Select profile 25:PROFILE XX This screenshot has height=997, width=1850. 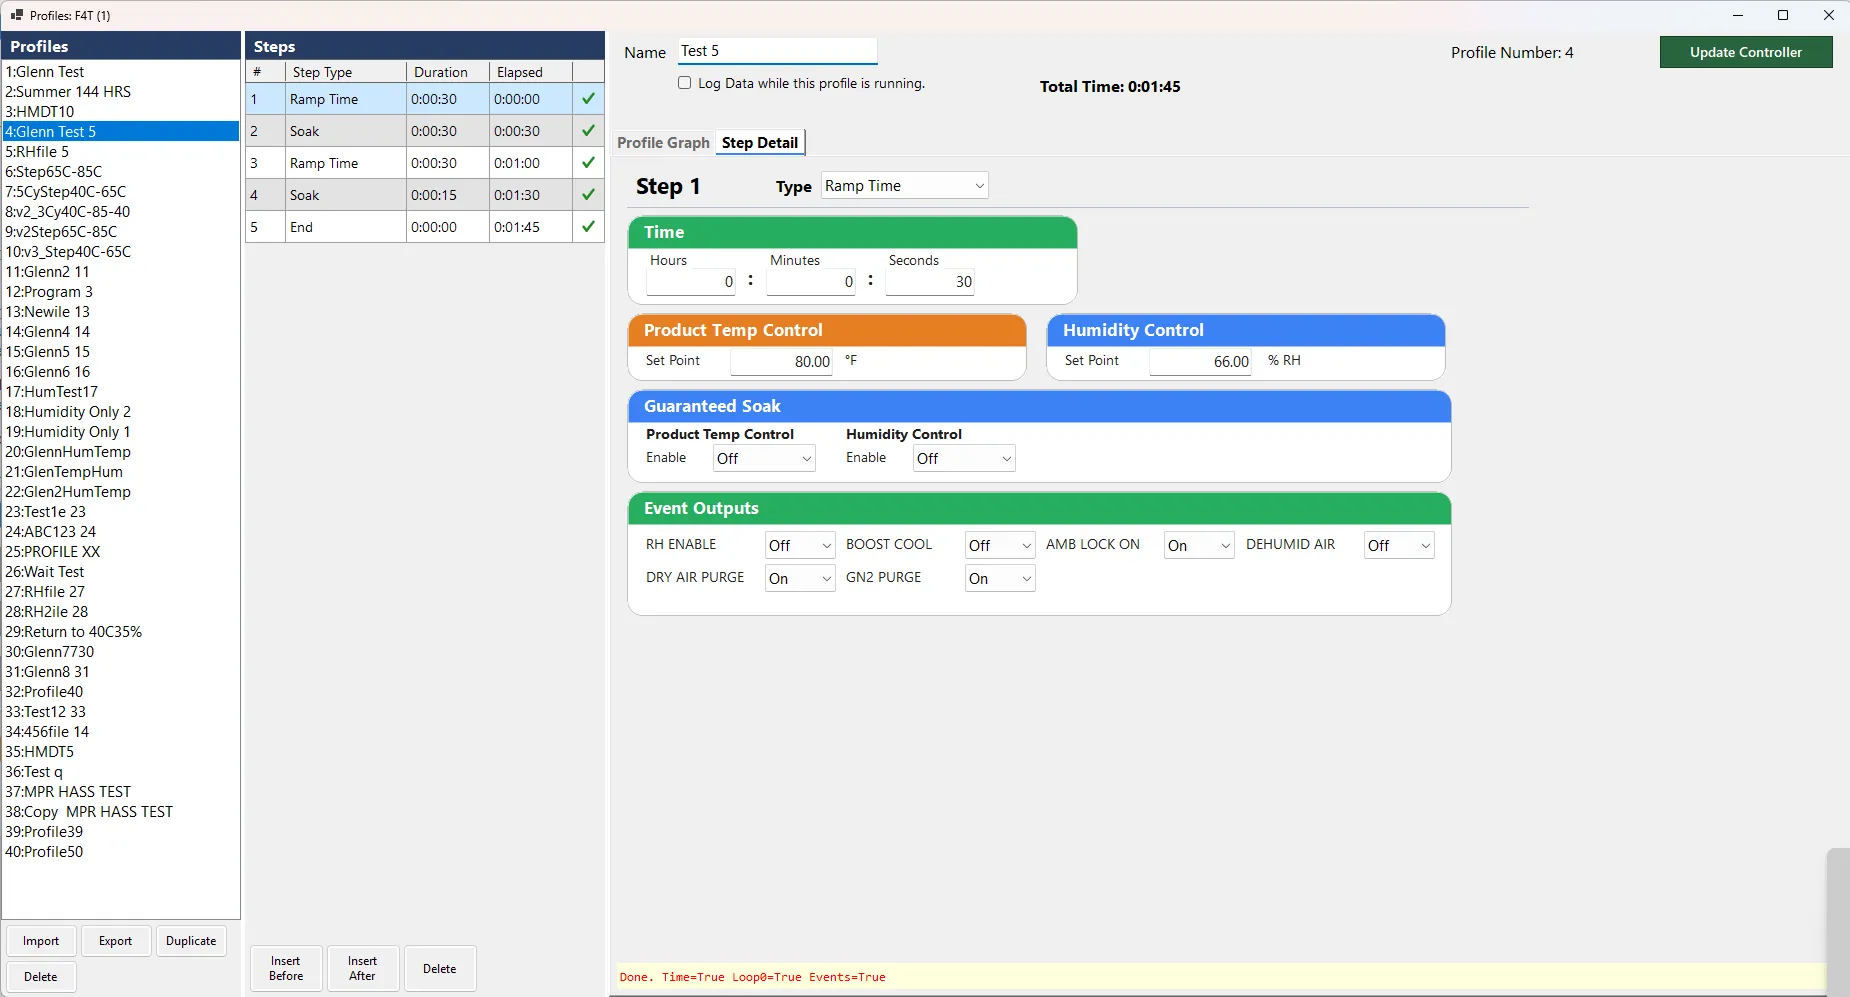(x=121, y=551)
